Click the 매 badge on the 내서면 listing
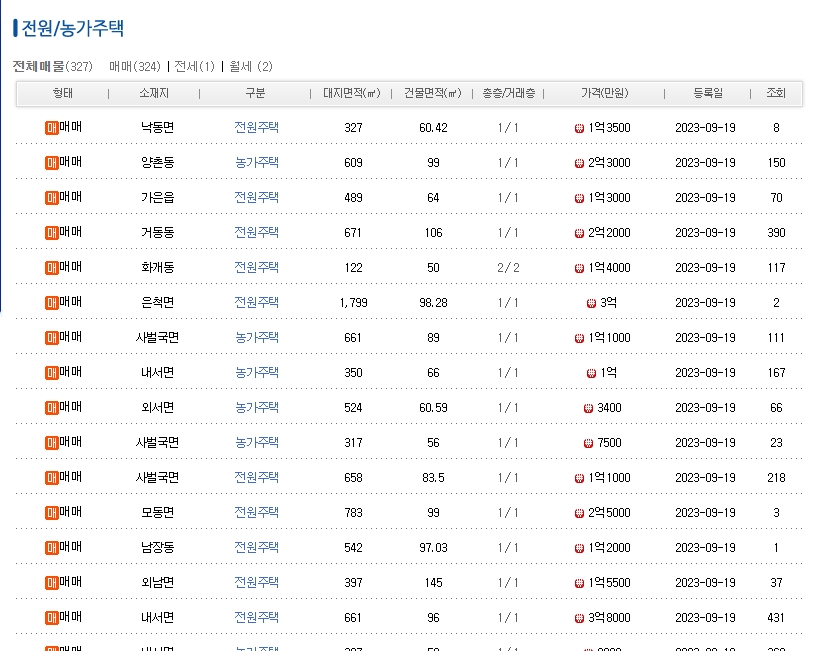 click(x=51, y=371)
